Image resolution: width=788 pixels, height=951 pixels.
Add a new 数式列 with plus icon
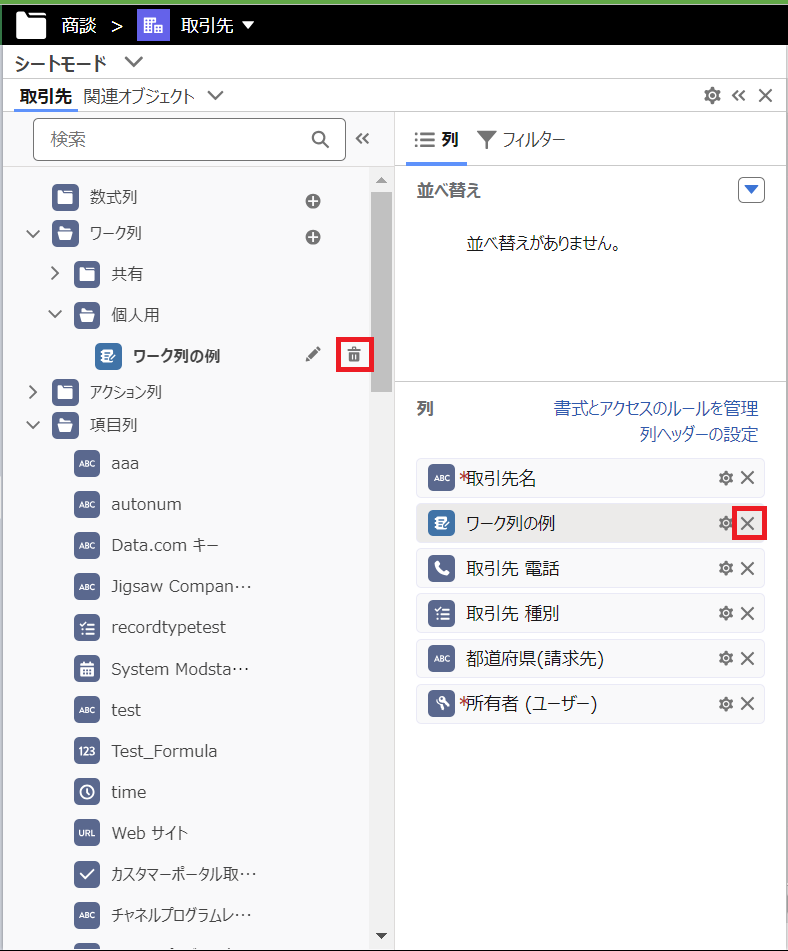pyautogui.click(x=313, y=201)
